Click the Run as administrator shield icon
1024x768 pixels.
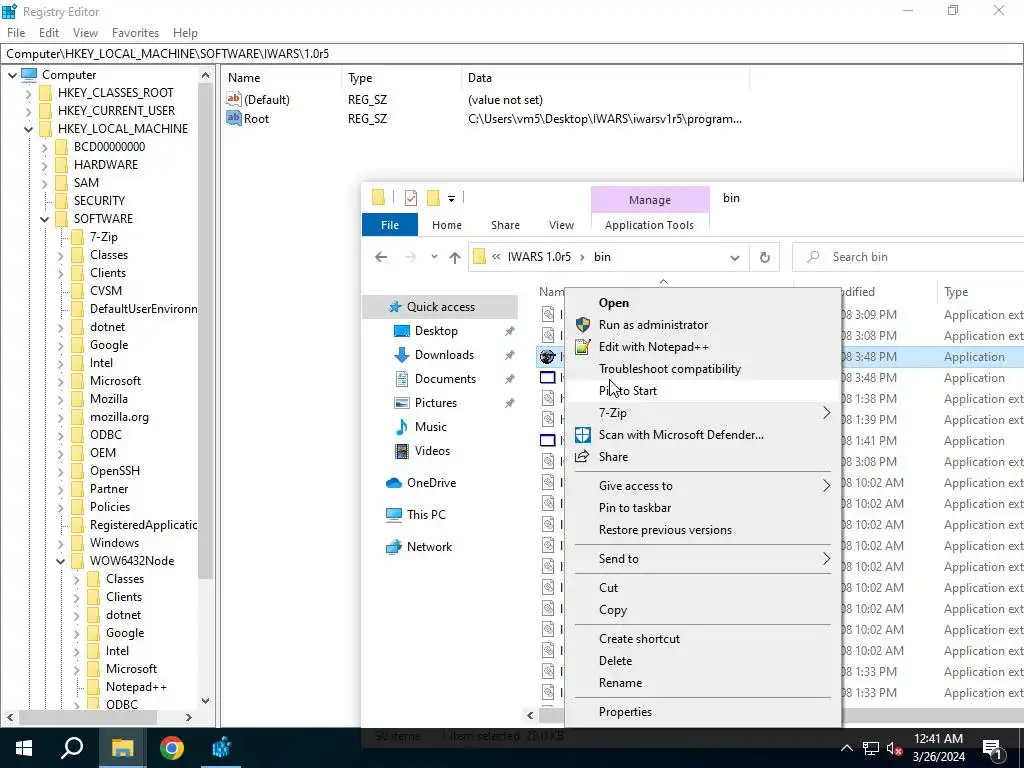(x=583, y=325)
